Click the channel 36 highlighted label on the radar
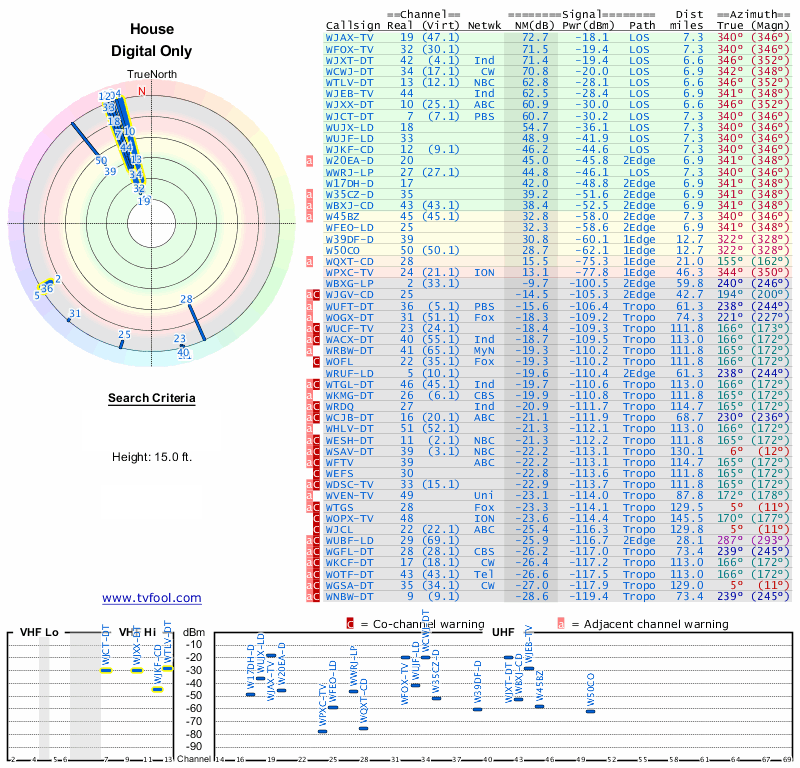 (47, 289)
